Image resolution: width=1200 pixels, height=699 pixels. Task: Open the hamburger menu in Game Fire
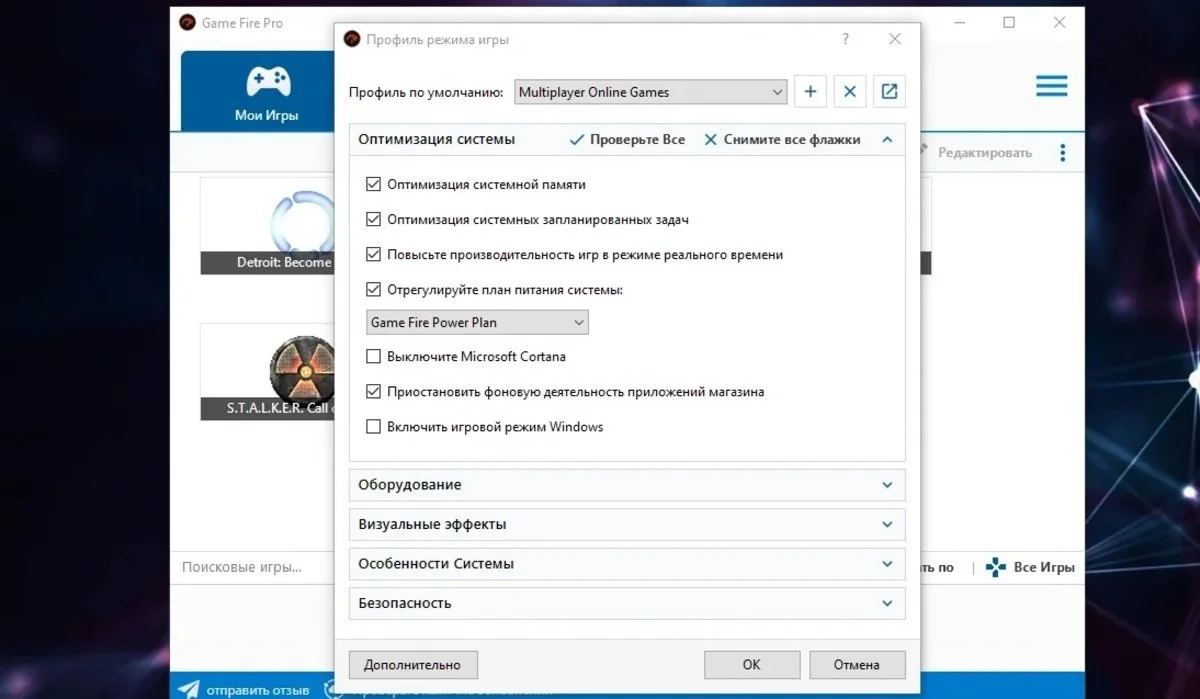pos(1052,86)
